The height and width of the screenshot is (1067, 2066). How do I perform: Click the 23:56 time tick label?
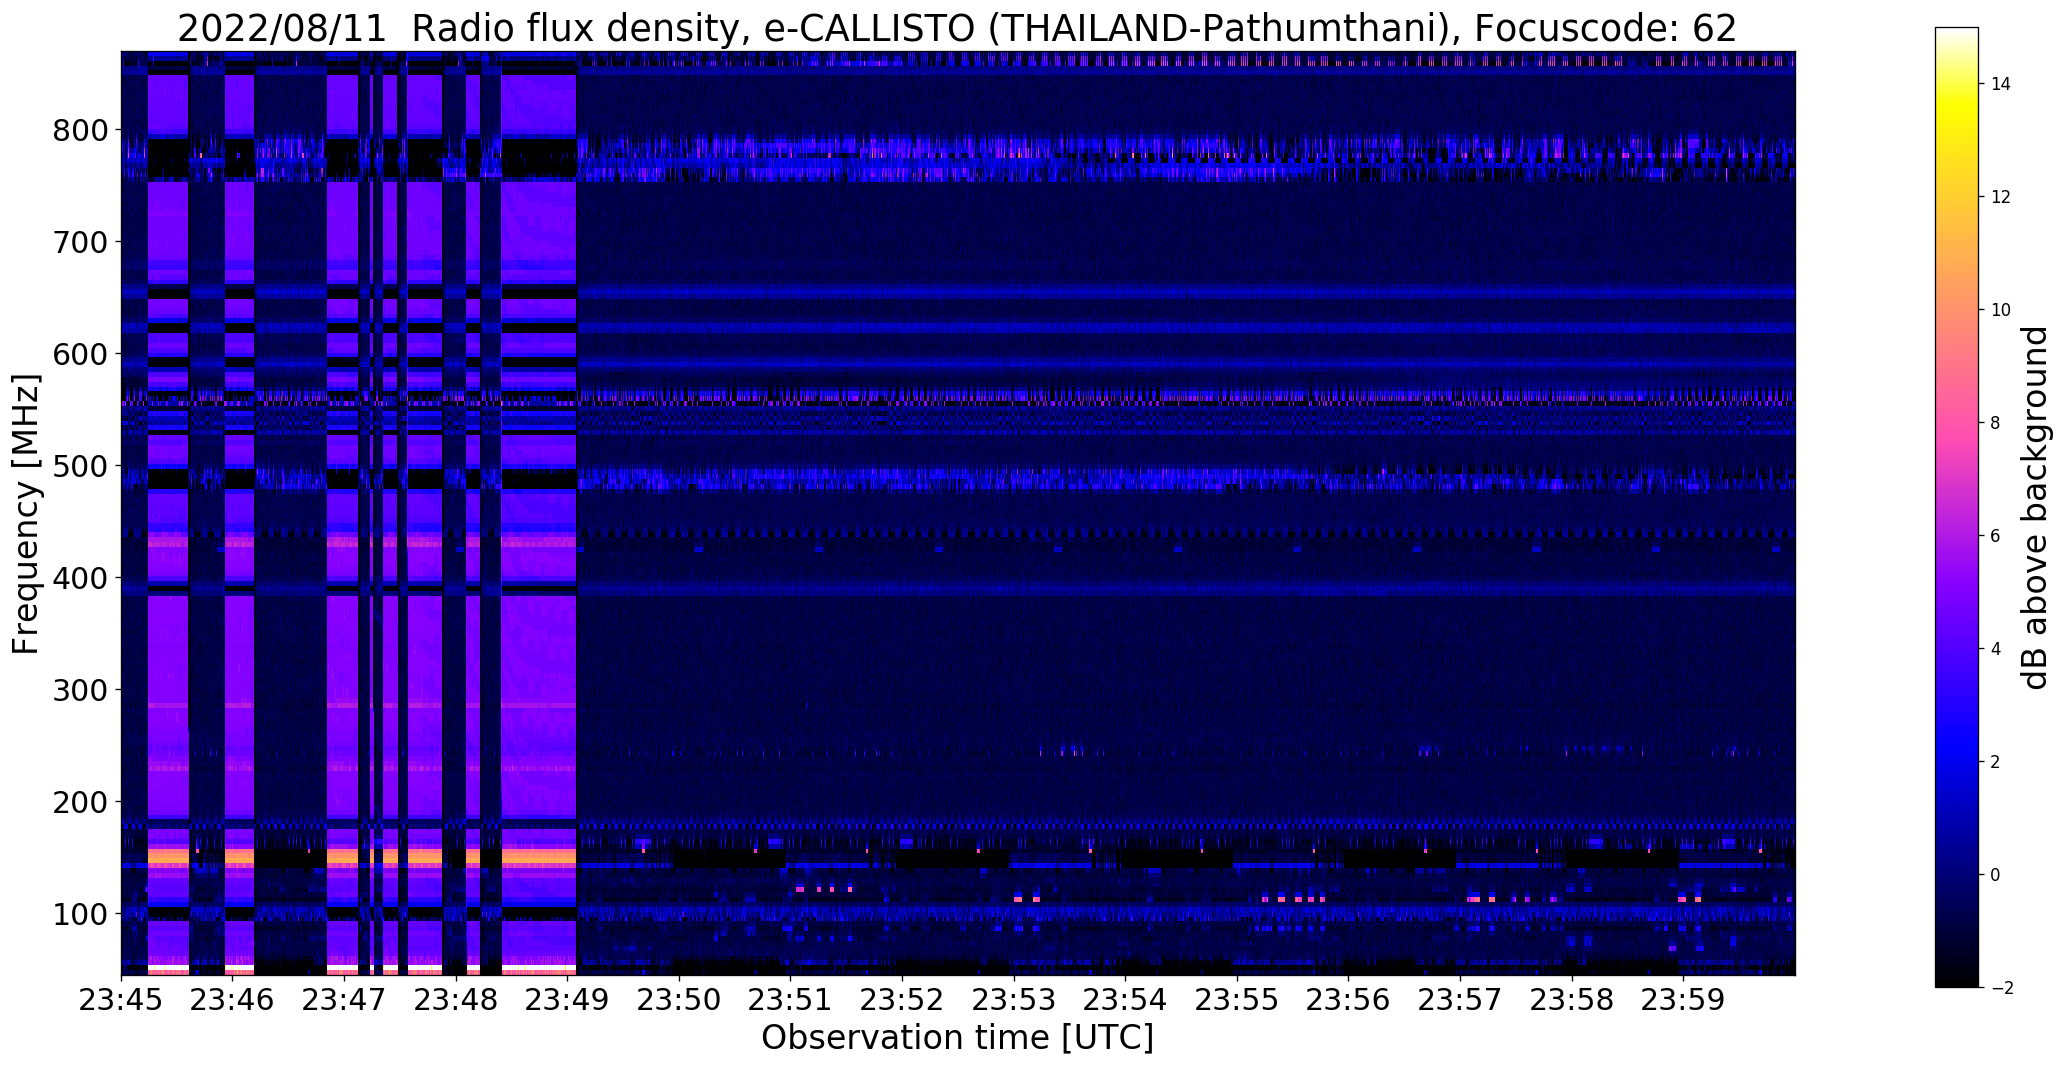[x=1349, y=1000]
